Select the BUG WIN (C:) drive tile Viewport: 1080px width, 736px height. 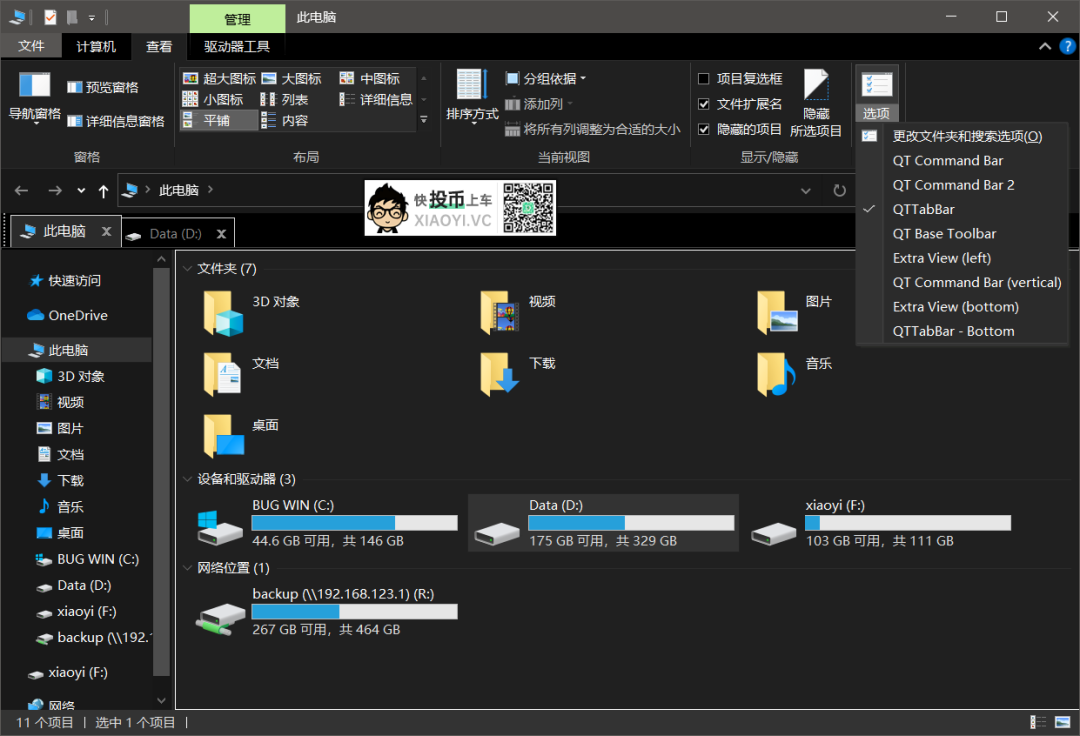[327, 523]
